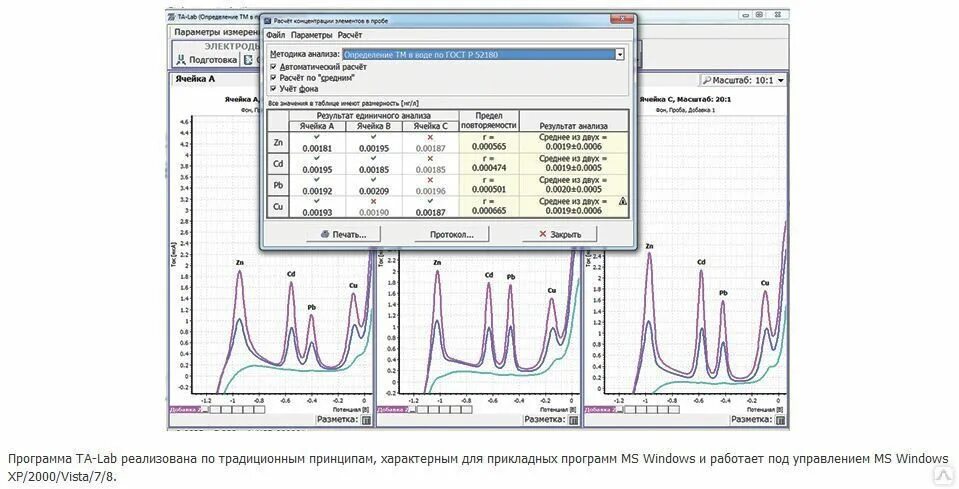This screenshot has width=959, height=489.
Task: Toggle the checkmark above Pb Ячейка B value 0.00209
Action: [374, 180]
